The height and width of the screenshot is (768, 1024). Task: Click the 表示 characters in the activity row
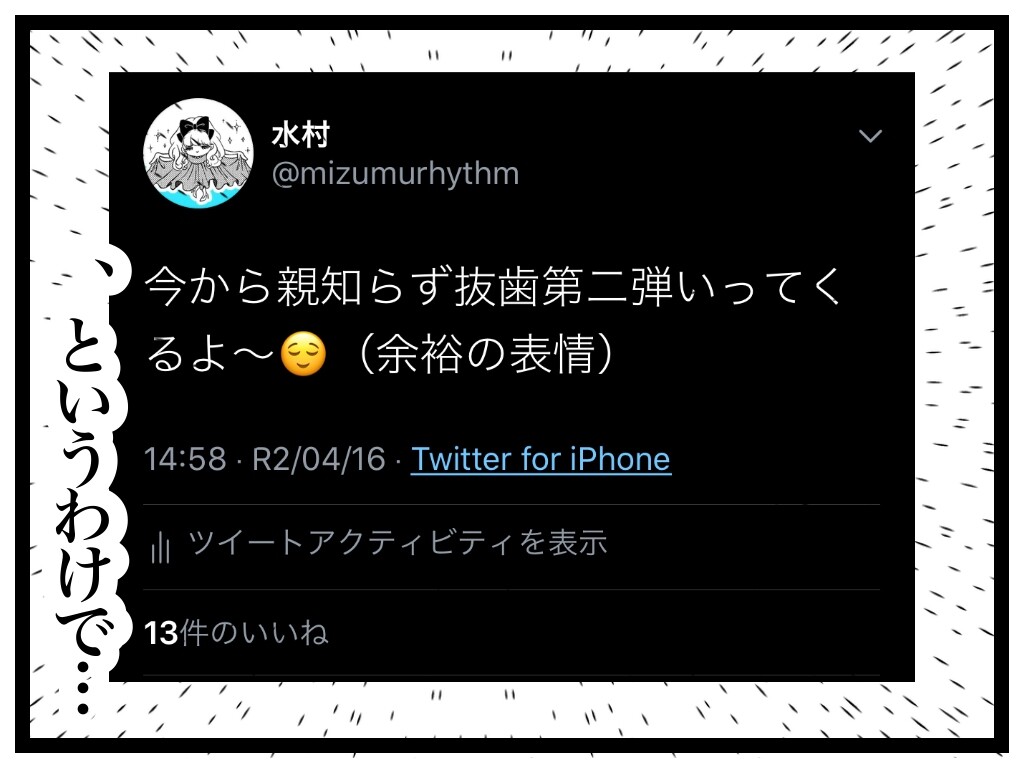578,543
